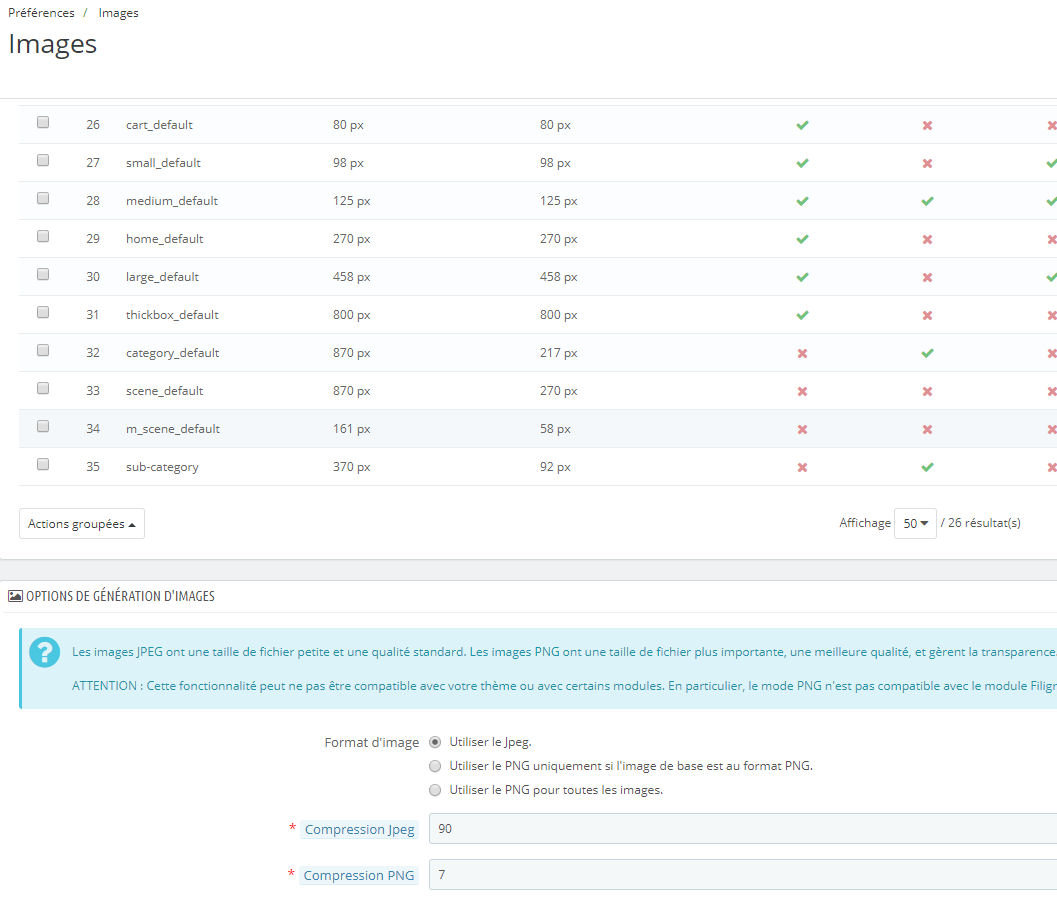Click first status column cross for m_scene_default
This screenshot has width=1057, height=897.
click(x=802, y=429)
